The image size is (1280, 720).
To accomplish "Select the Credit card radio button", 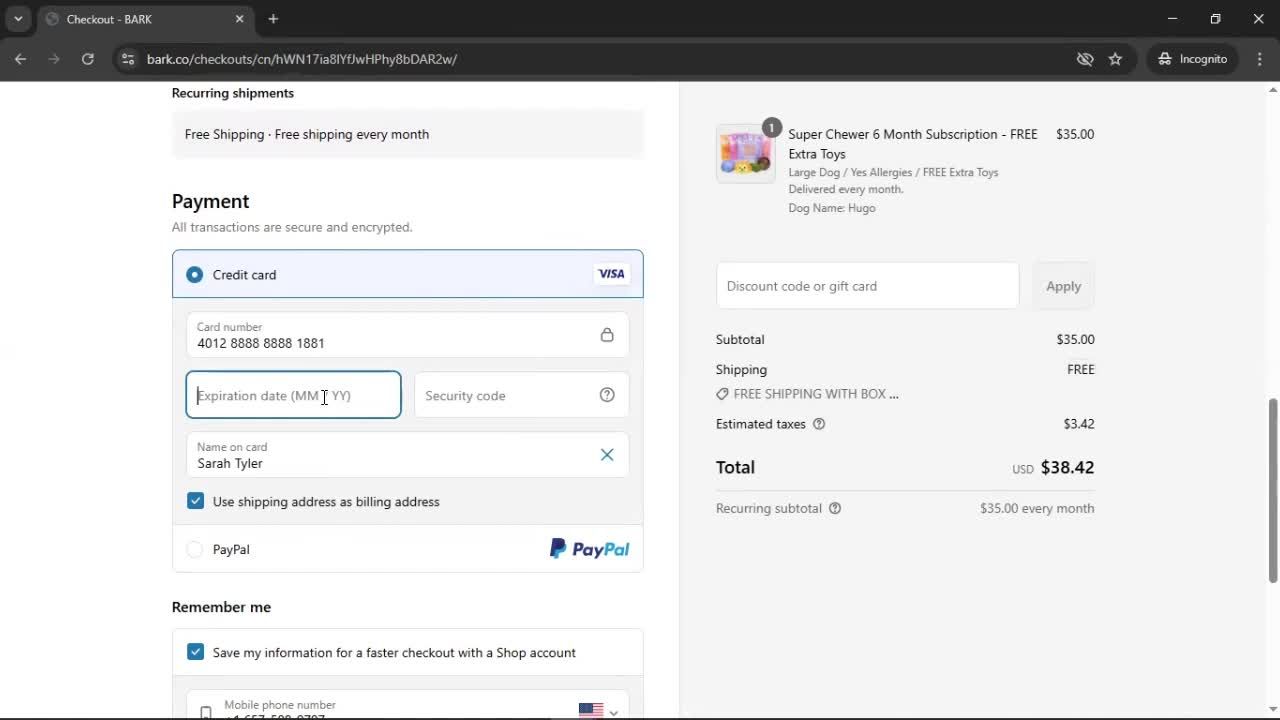I will [x=195, y=274].
